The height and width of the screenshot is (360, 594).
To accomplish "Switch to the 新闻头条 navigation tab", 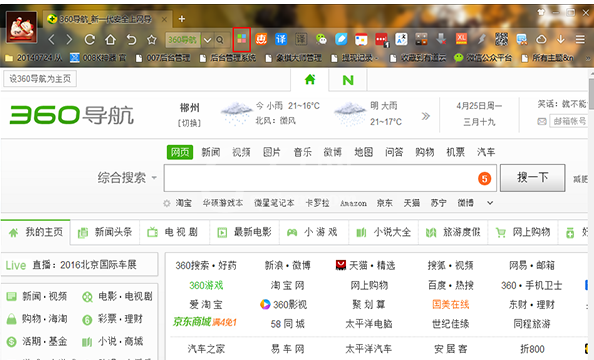I will [x=105, y=232].
